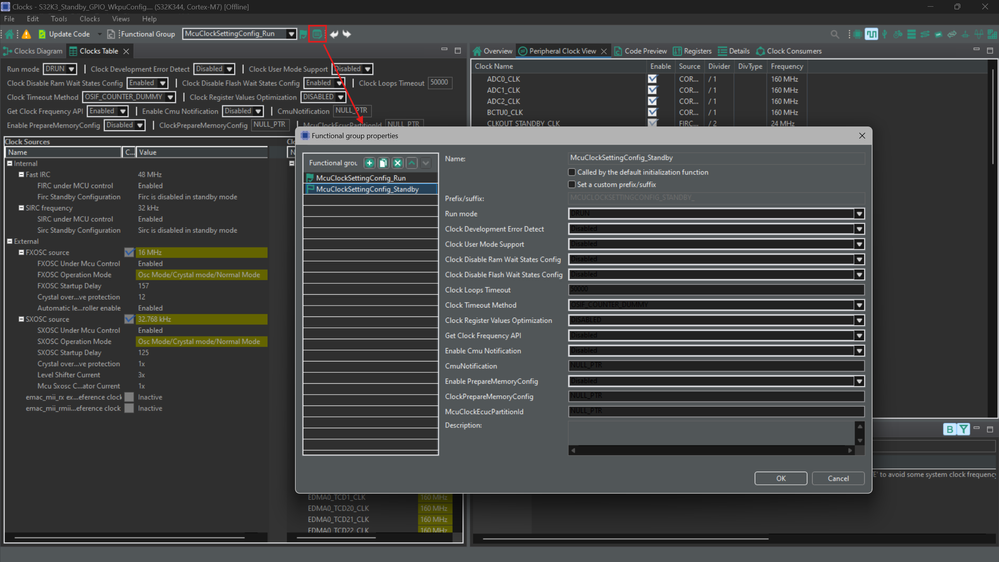
Task: Click the yellow warning icon in toolbar
Action: coord(26,34)
